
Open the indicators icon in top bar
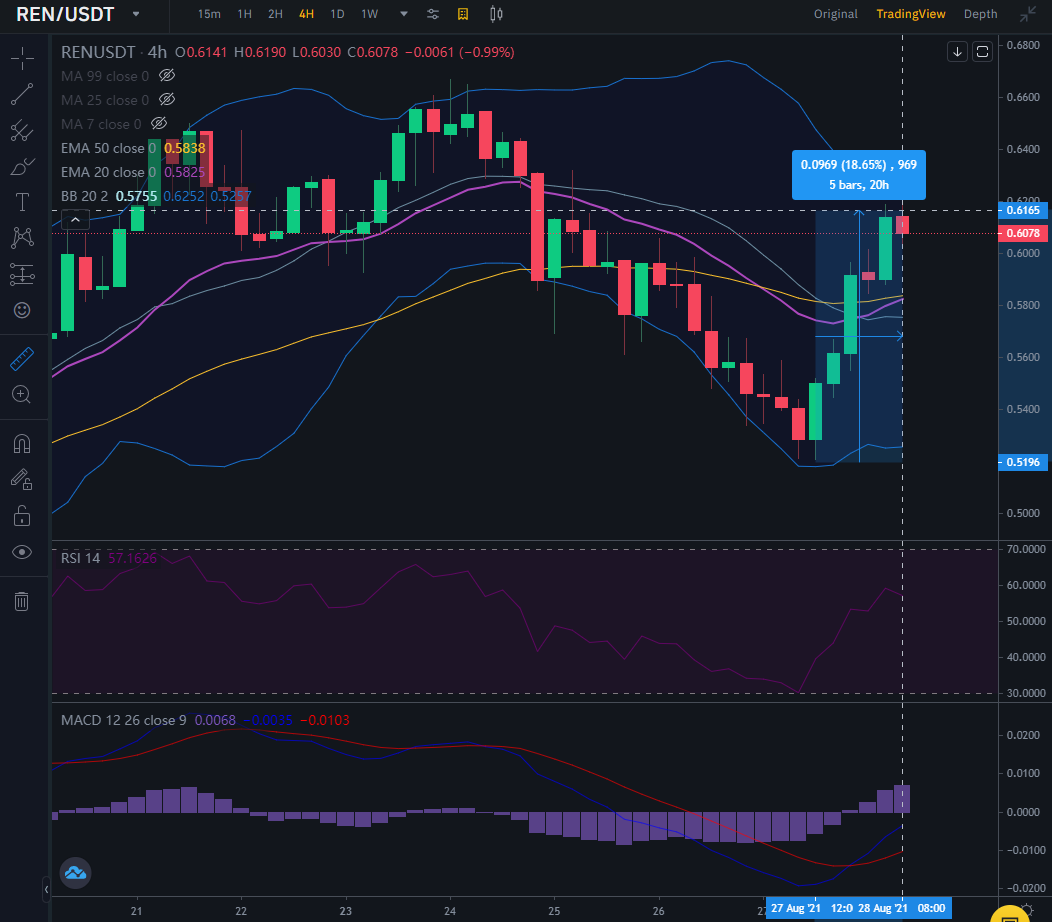(x=463, y=14)
